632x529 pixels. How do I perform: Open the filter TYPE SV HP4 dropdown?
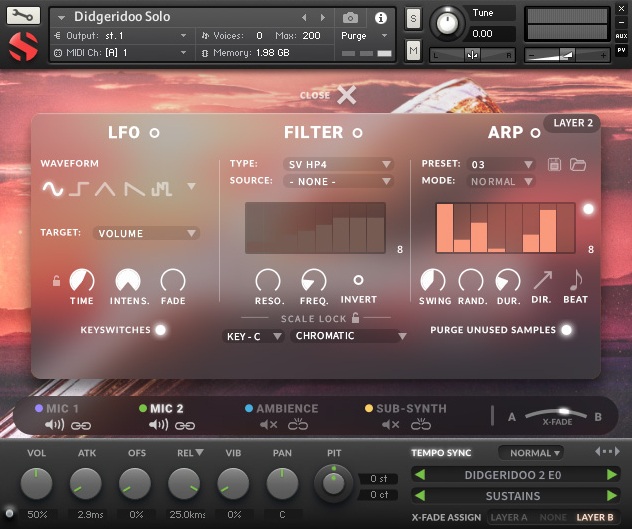coord(339,164)
